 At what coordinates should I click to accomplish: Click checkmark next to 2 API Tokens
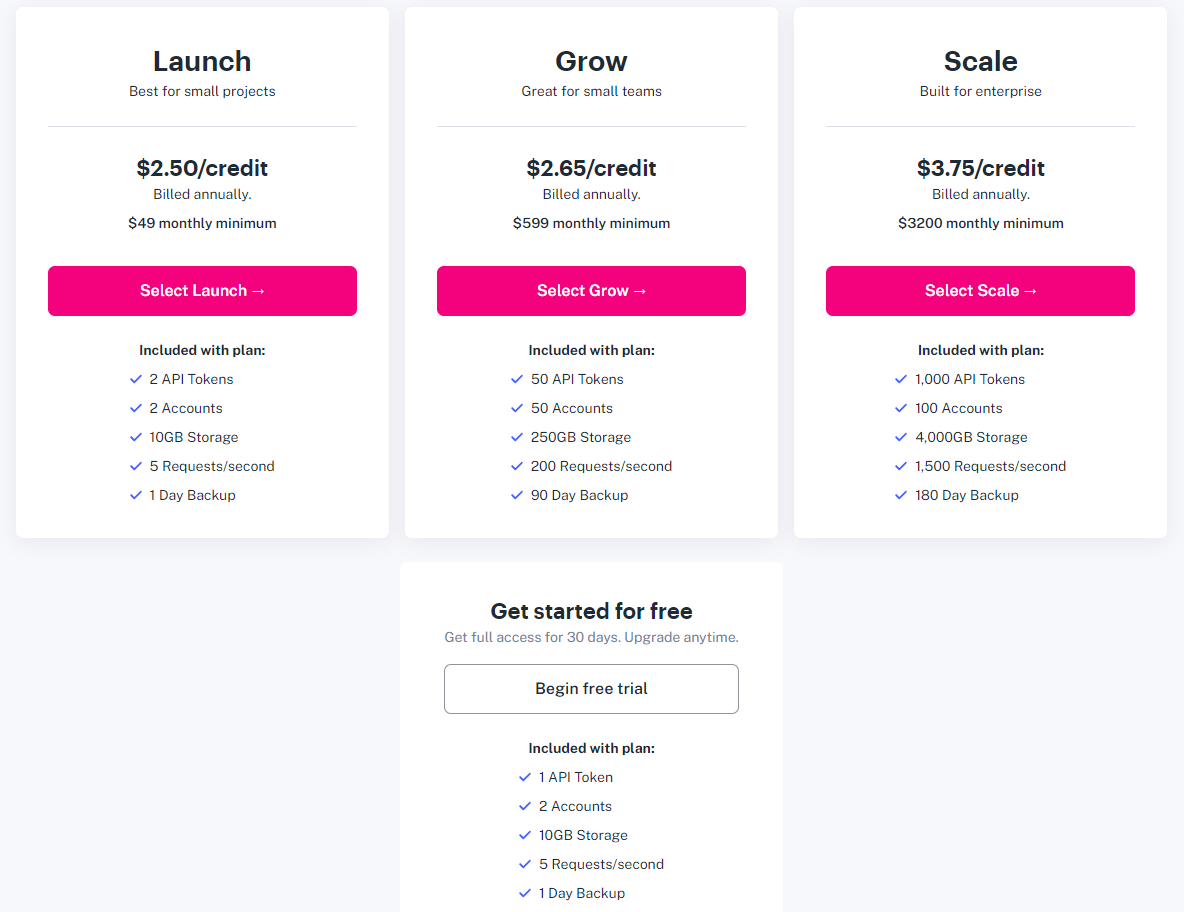click(x=136, y=379)
